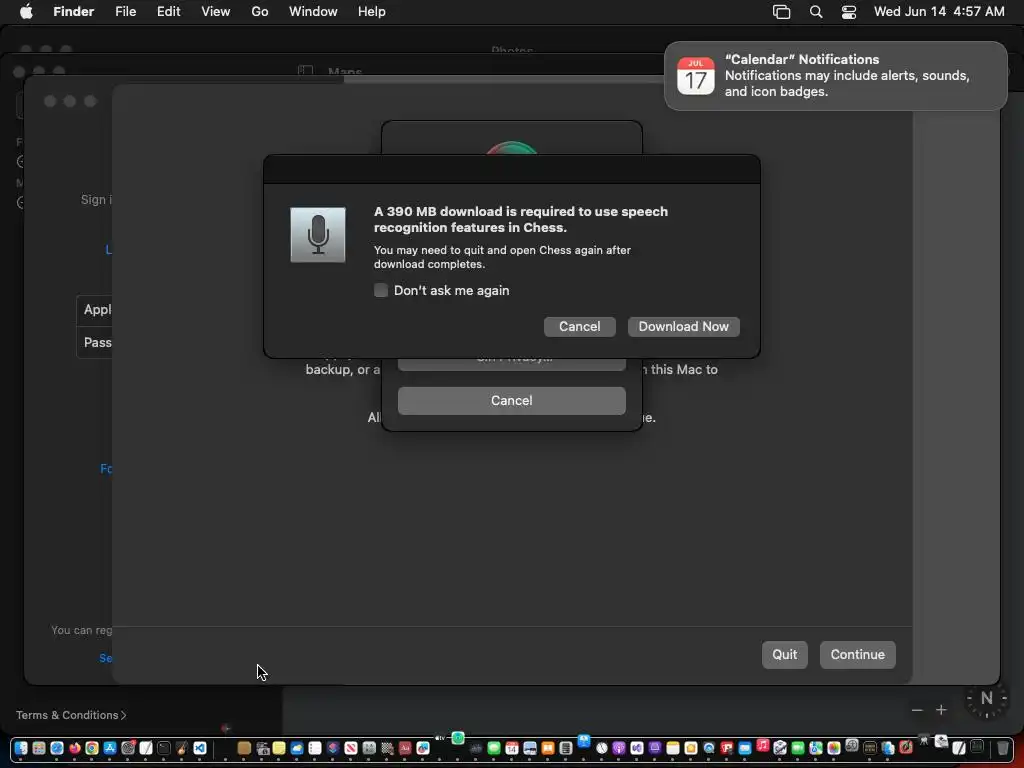Open the File menu

125,12
